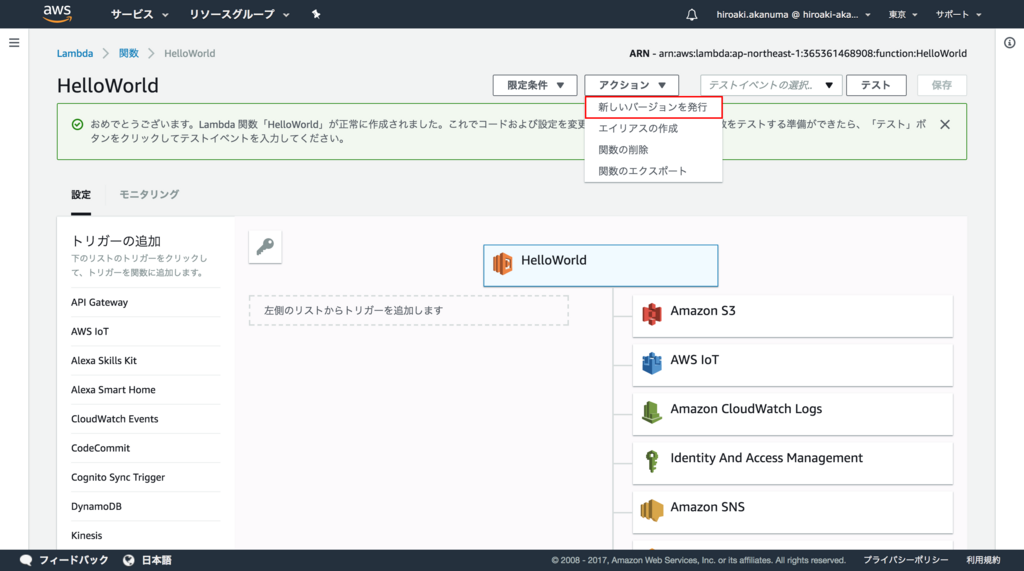Open the 利用規約 link
The image size is (1024, 571).
(x=983, y=560)
